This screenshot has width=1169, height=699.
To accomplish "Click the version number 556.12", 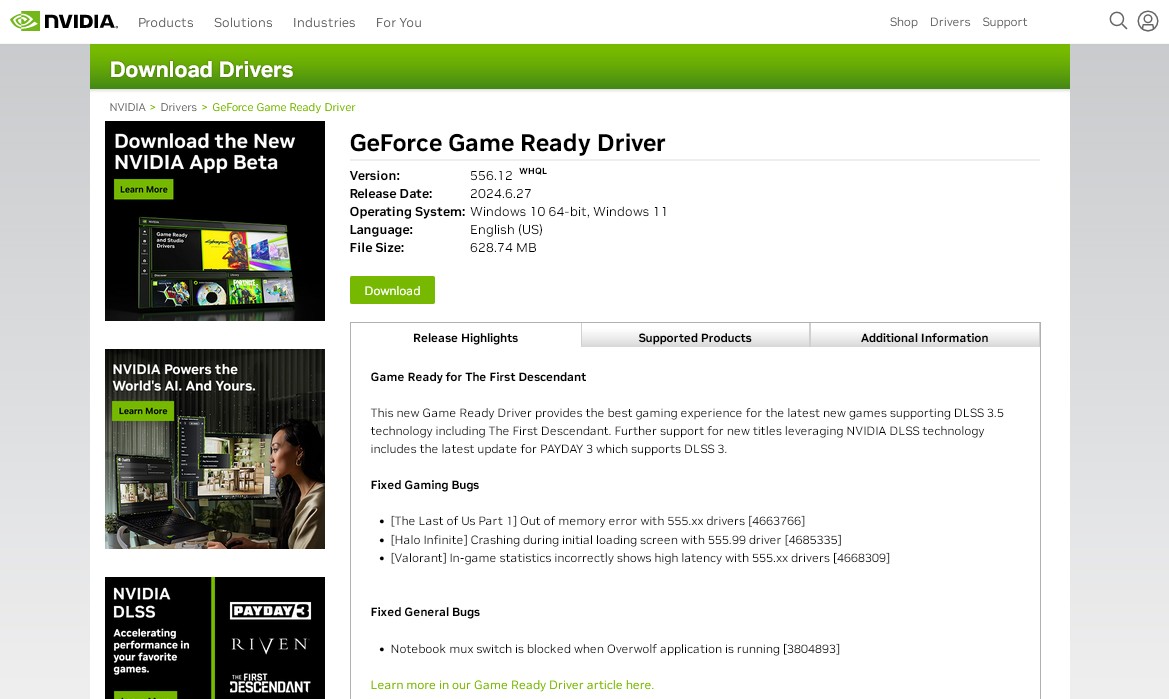I will (491, 176).
